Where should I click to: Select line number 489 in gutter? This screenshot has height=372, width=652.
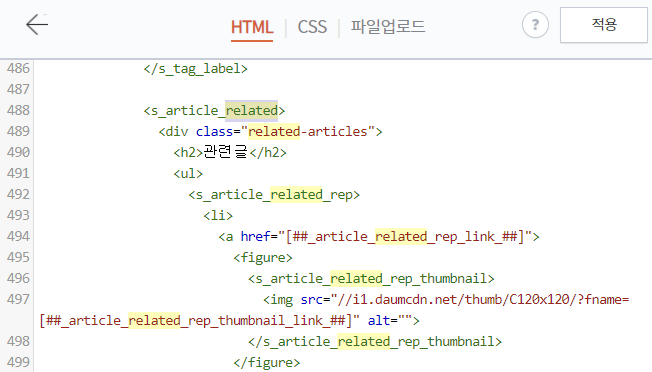coord(18,131)
